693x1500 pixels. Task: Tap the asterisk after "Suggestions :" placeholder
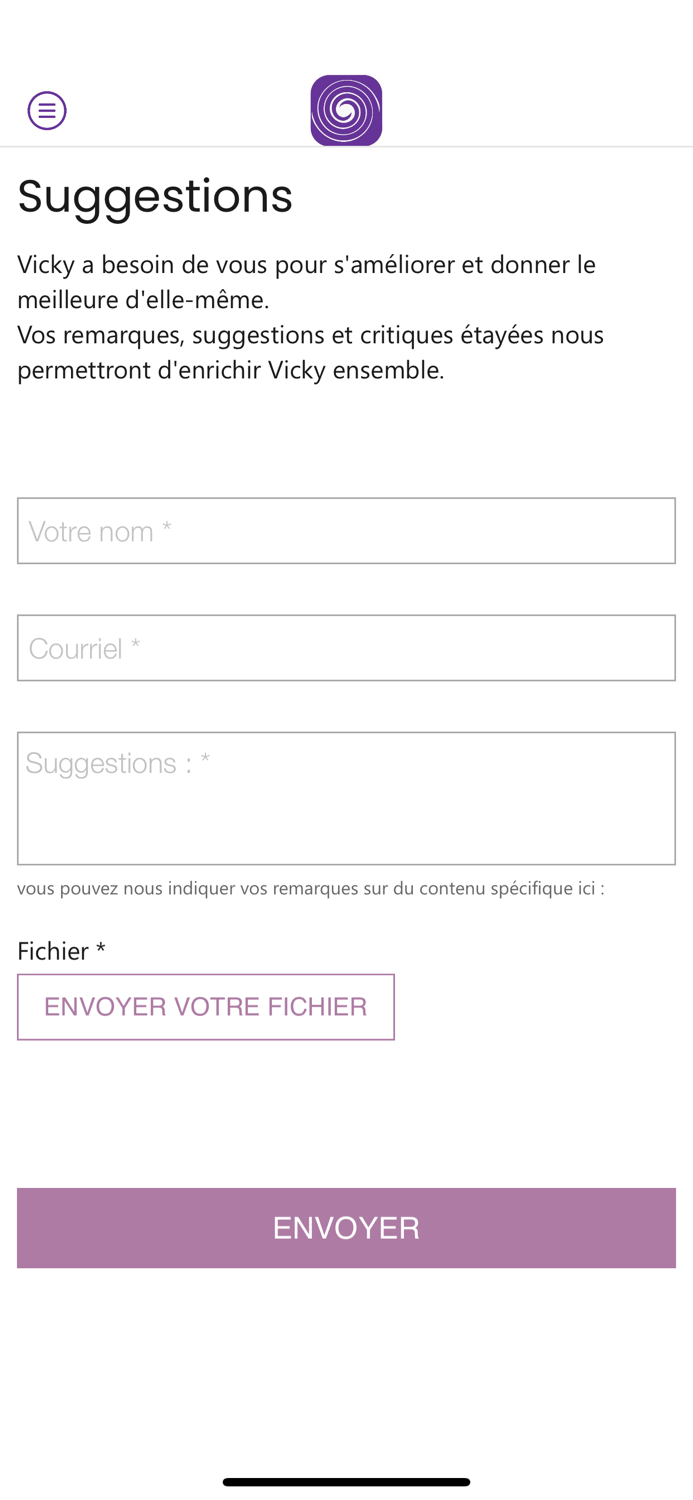click(x=205, y=761)
